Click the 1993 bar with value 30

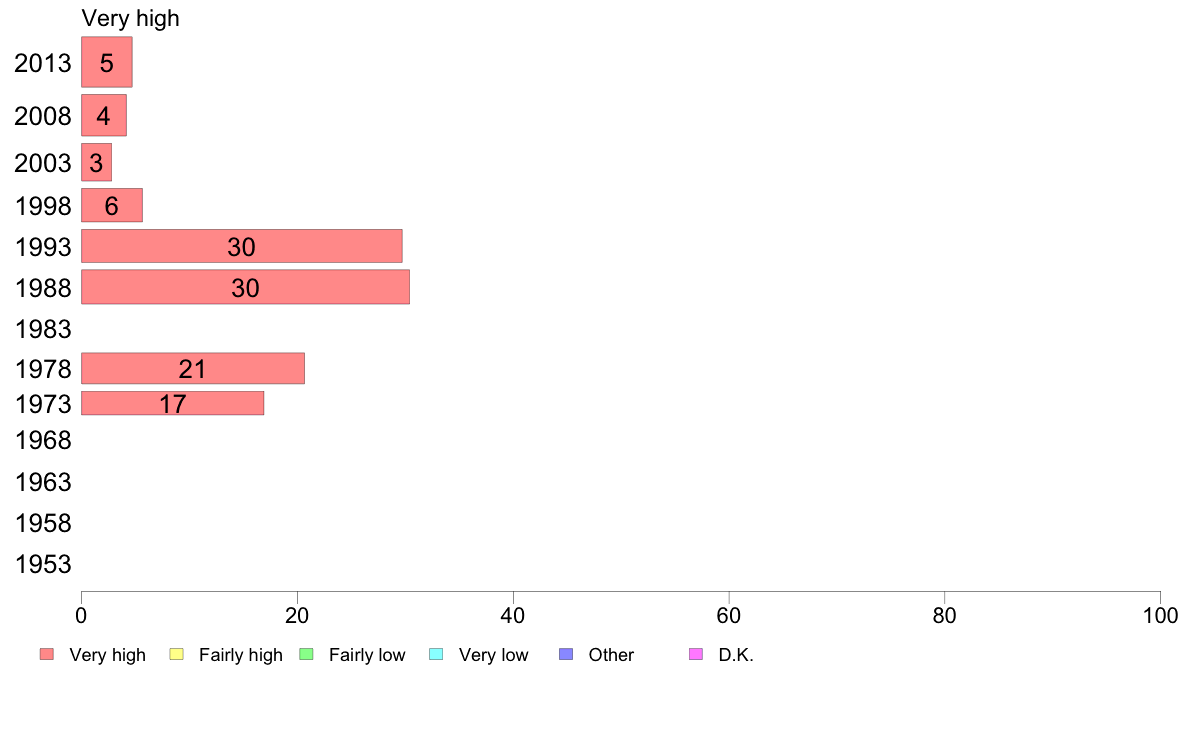coord(242,246)
